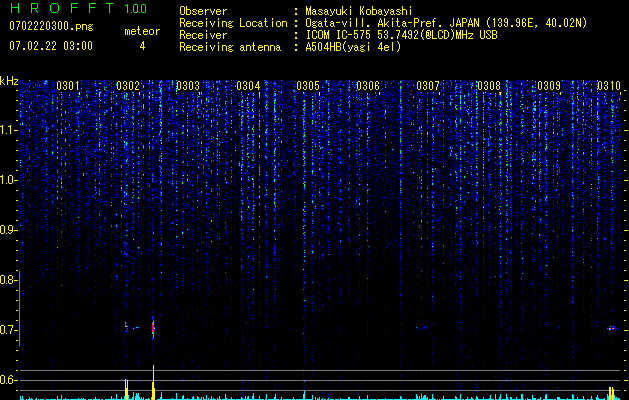This screenshot has height=400, width=629.
Task: Click the 0.6 kHz axis tick label
Action: click(x=8, y=380)
